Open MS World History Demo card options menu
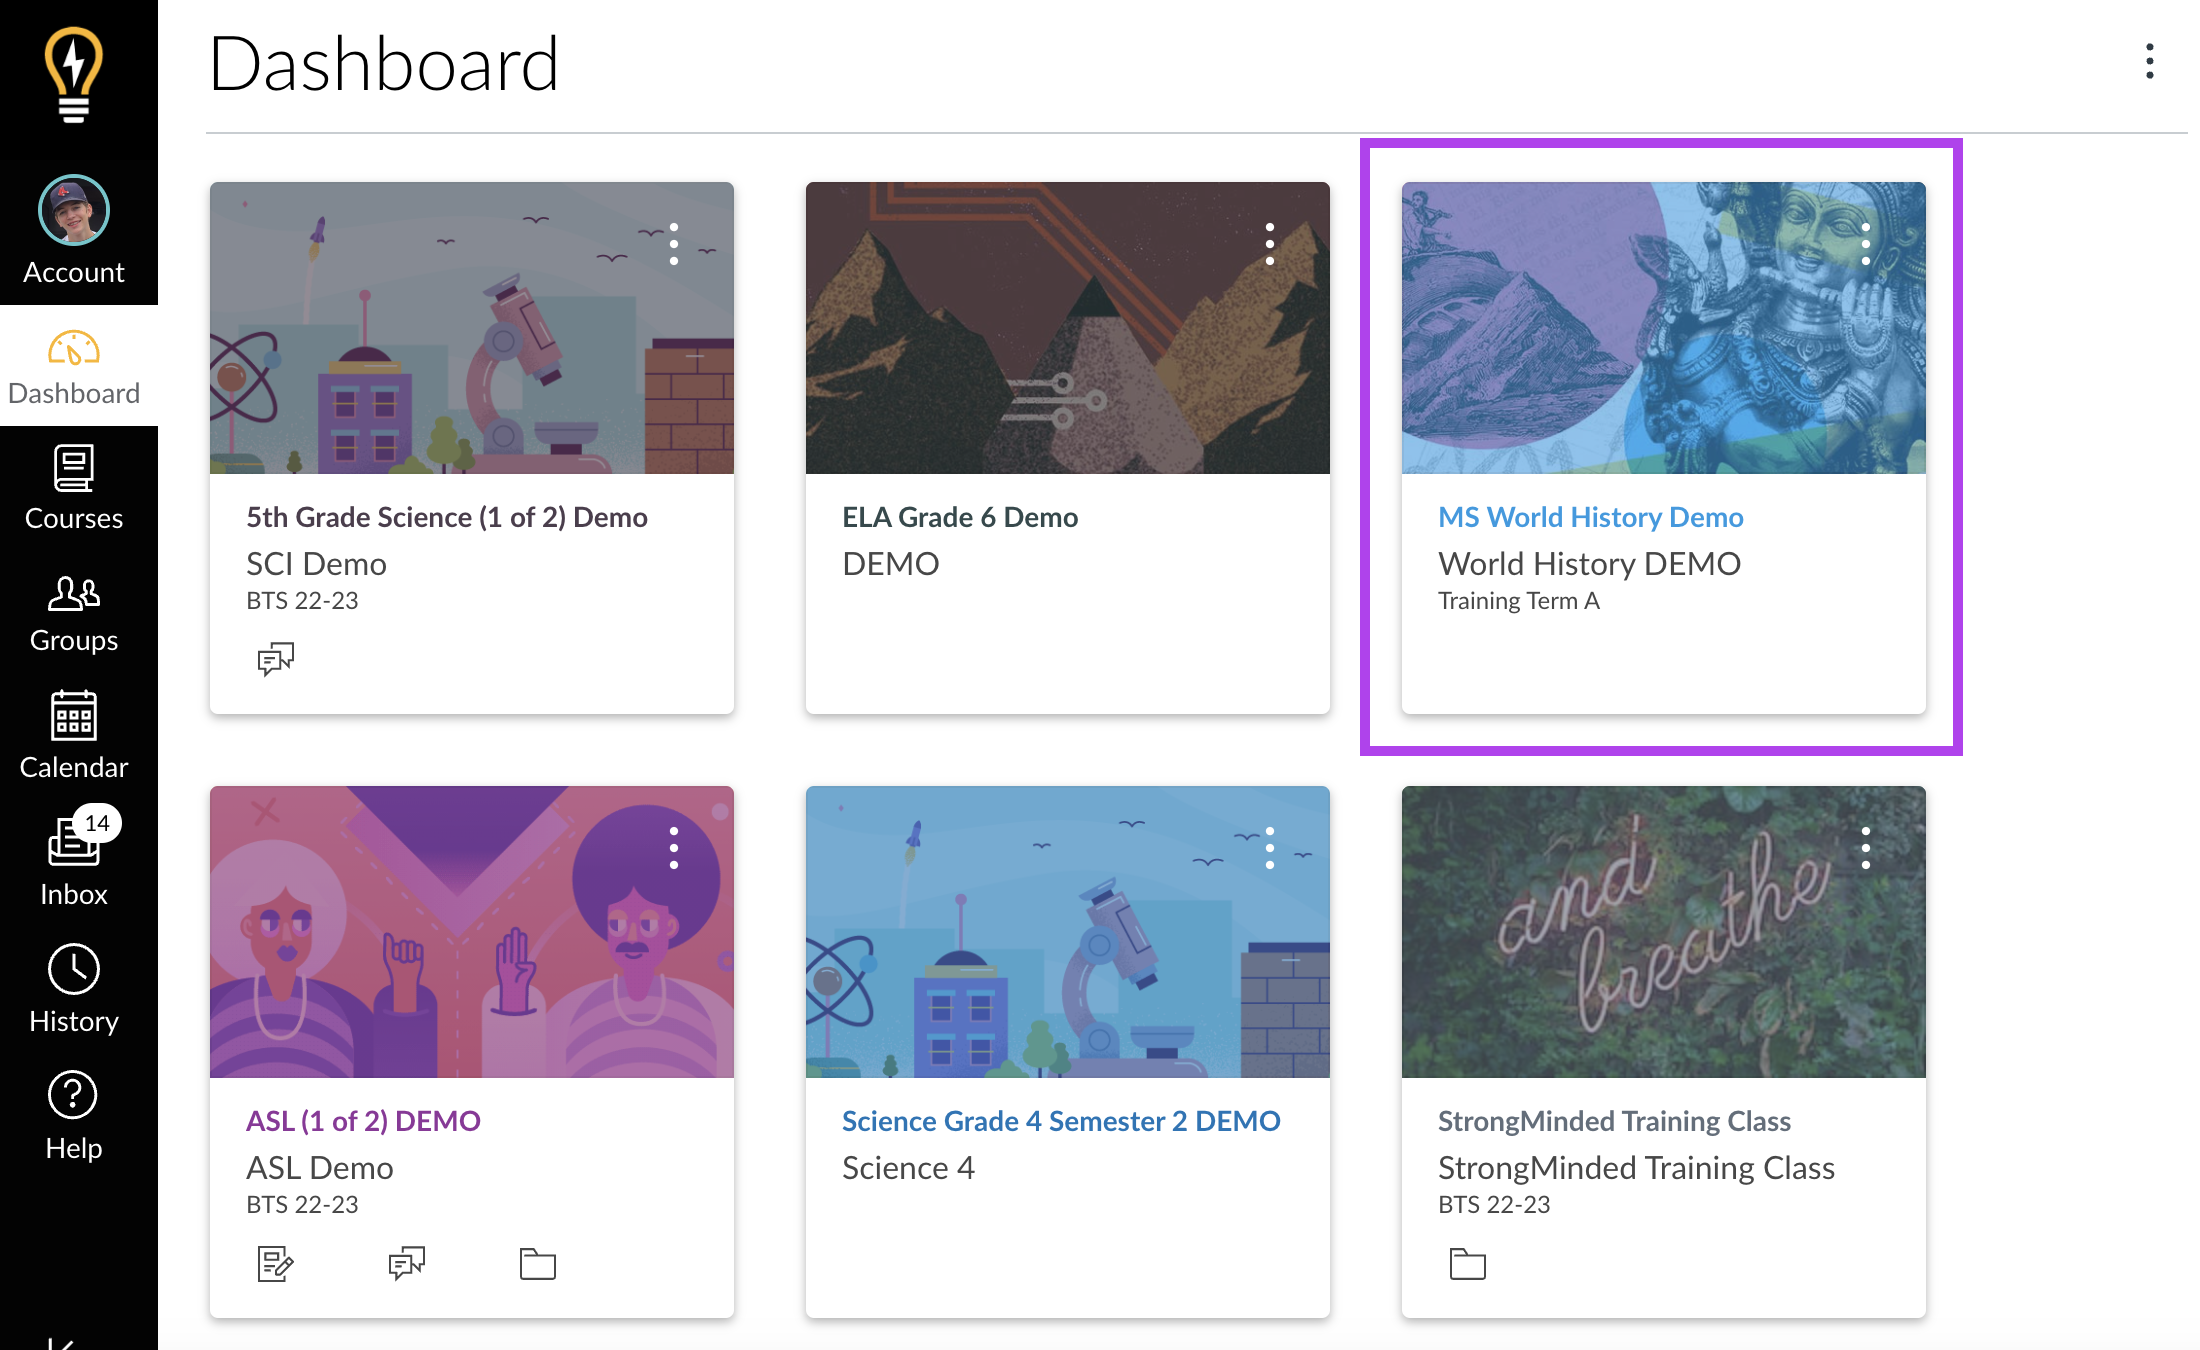Screen dimensions: 2200x1350 click(x=1866, y=244)
